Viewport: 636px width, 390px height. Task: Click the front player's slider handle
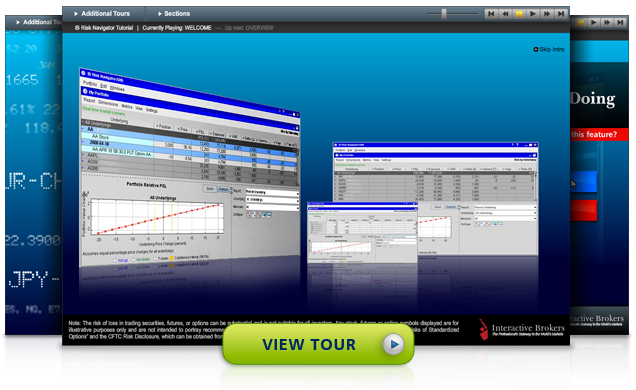click(x=444, y=14)
